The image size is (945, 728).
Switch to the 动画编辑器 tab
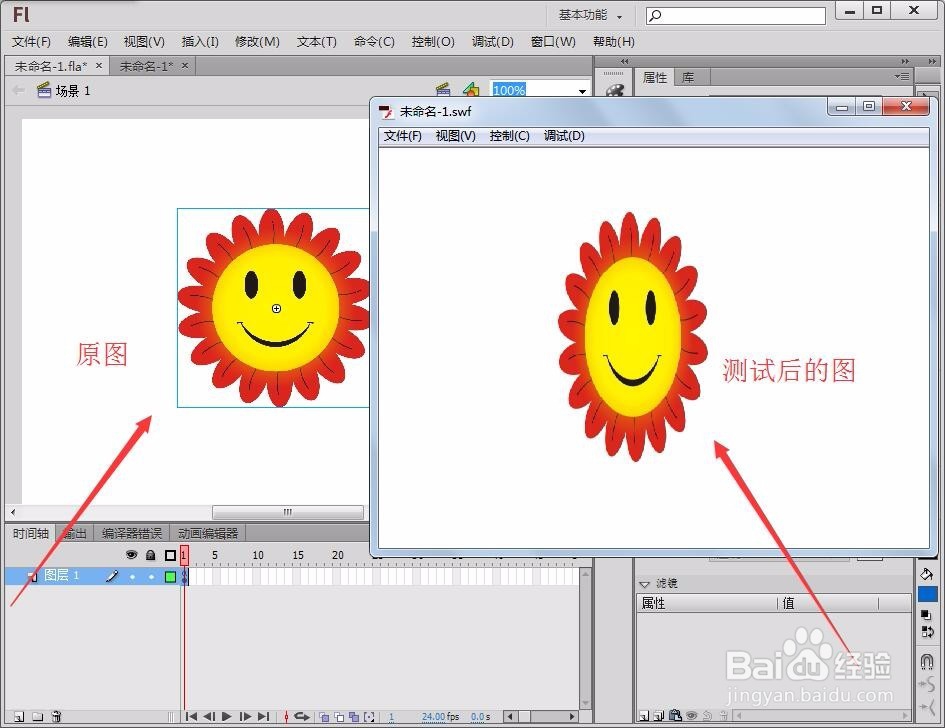pyautogui.click(x=208, y=533)
